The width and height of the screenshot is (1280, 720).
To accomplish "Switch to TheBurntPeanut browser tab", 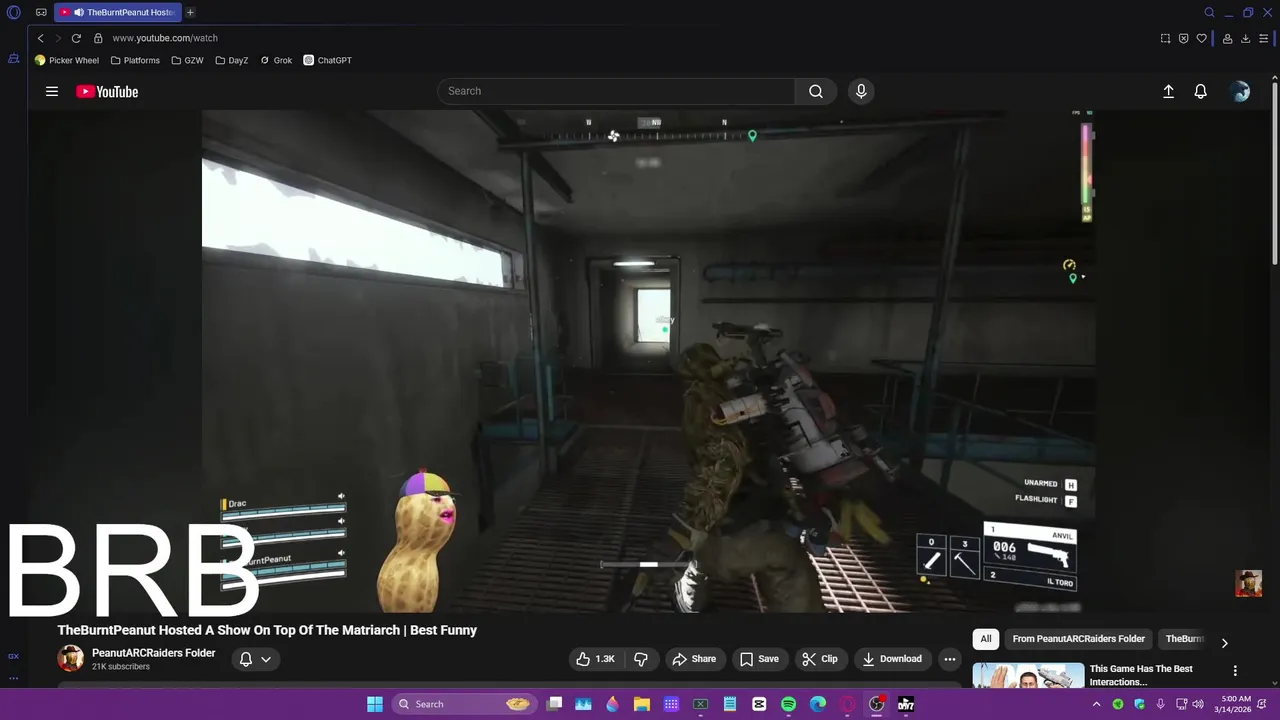I will tap(118, 13).
